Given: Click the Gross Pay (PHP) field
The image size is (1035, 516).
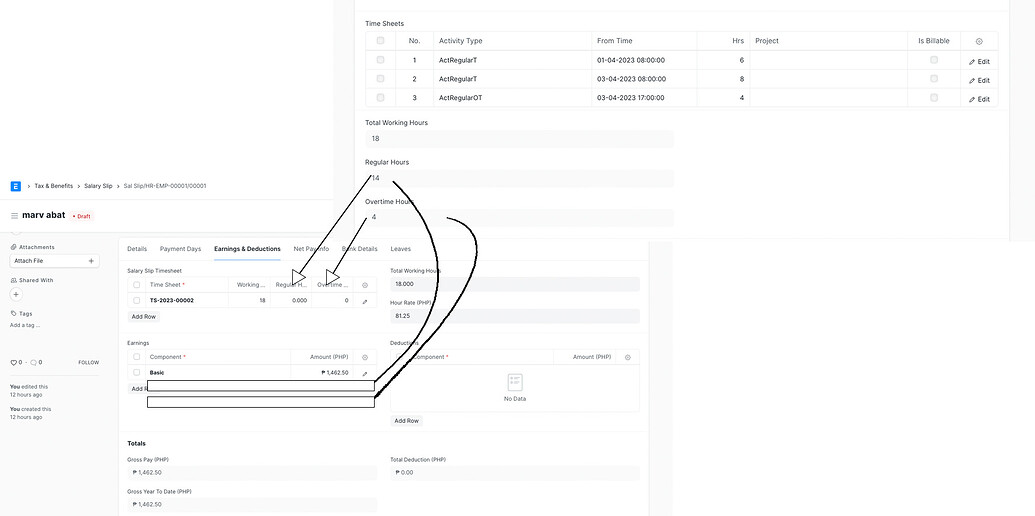Looking at the screenshot, I should [x=252, y=473].
